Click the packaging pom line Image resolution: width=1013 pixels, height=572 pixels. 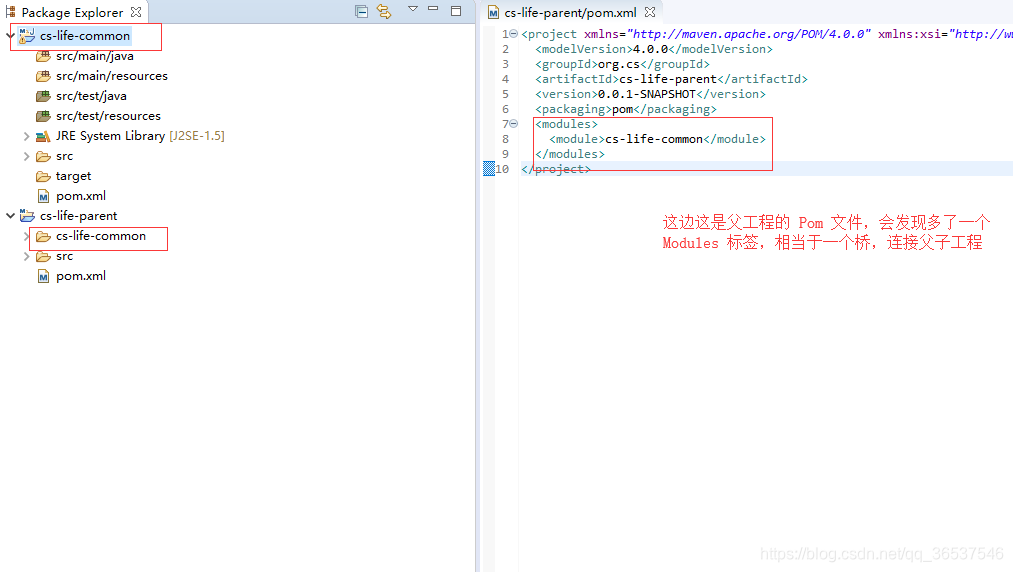tap(625, 109)
